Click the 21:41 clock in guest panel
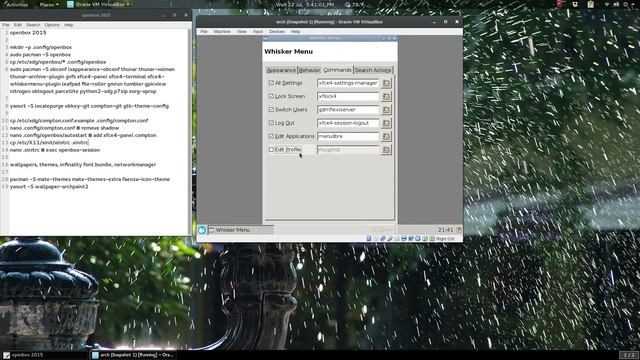Screen dimensions: 640x360 coord(445,230)
